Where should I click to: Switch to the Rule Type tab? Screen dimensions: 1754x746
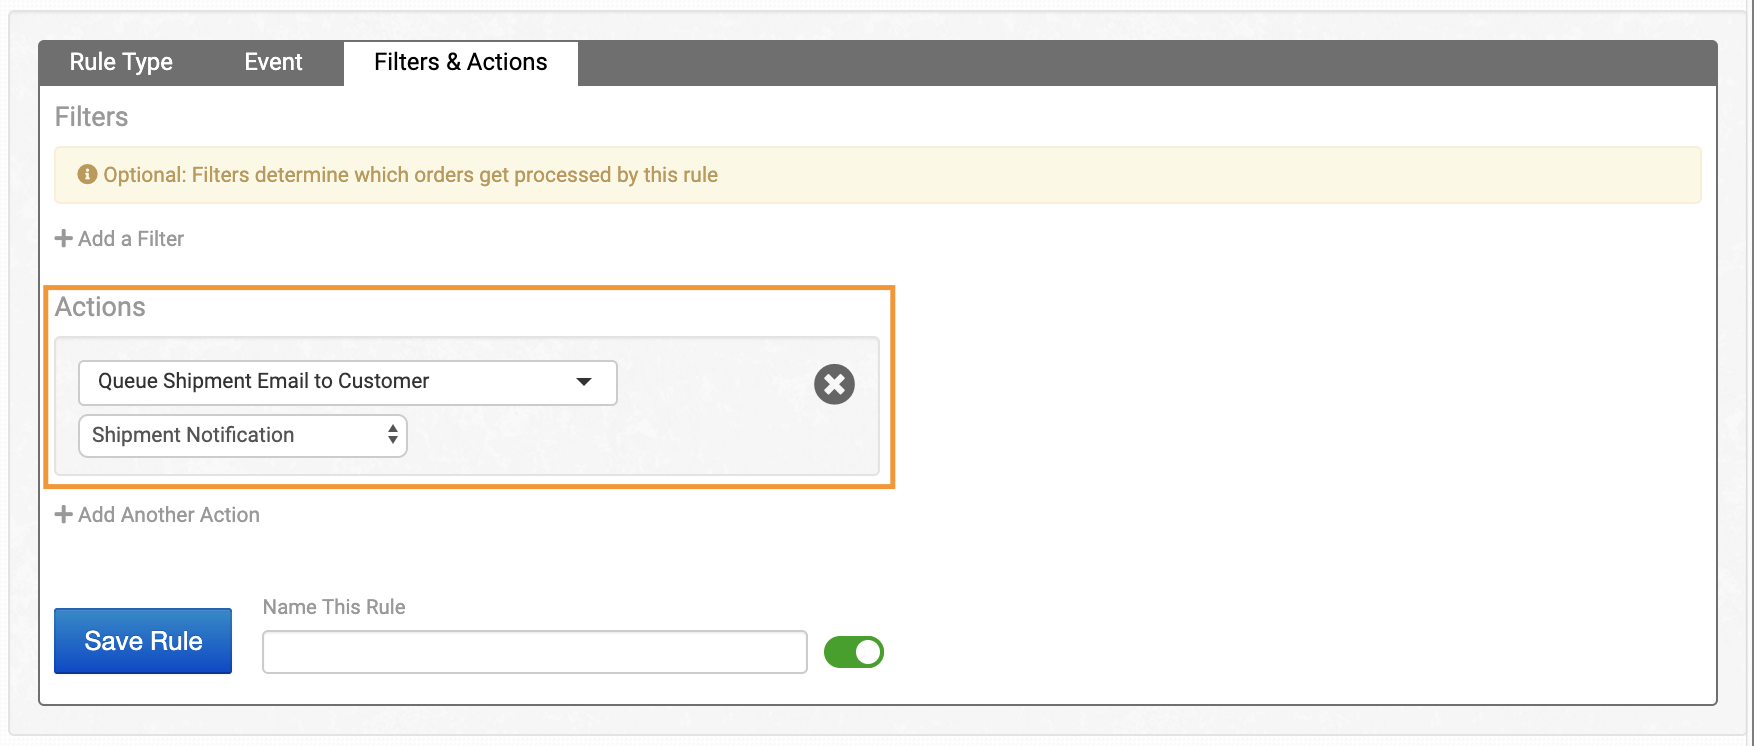pyautogui.click(x=120, y=62)
